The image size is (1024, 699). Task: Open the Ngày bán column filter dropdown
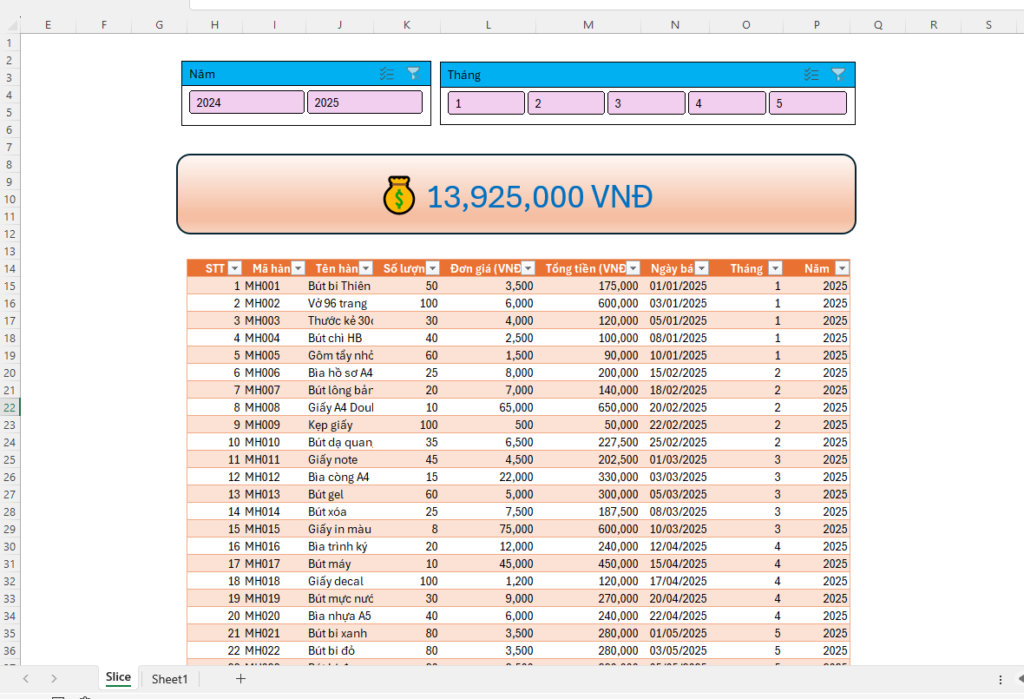click(701, 268)
